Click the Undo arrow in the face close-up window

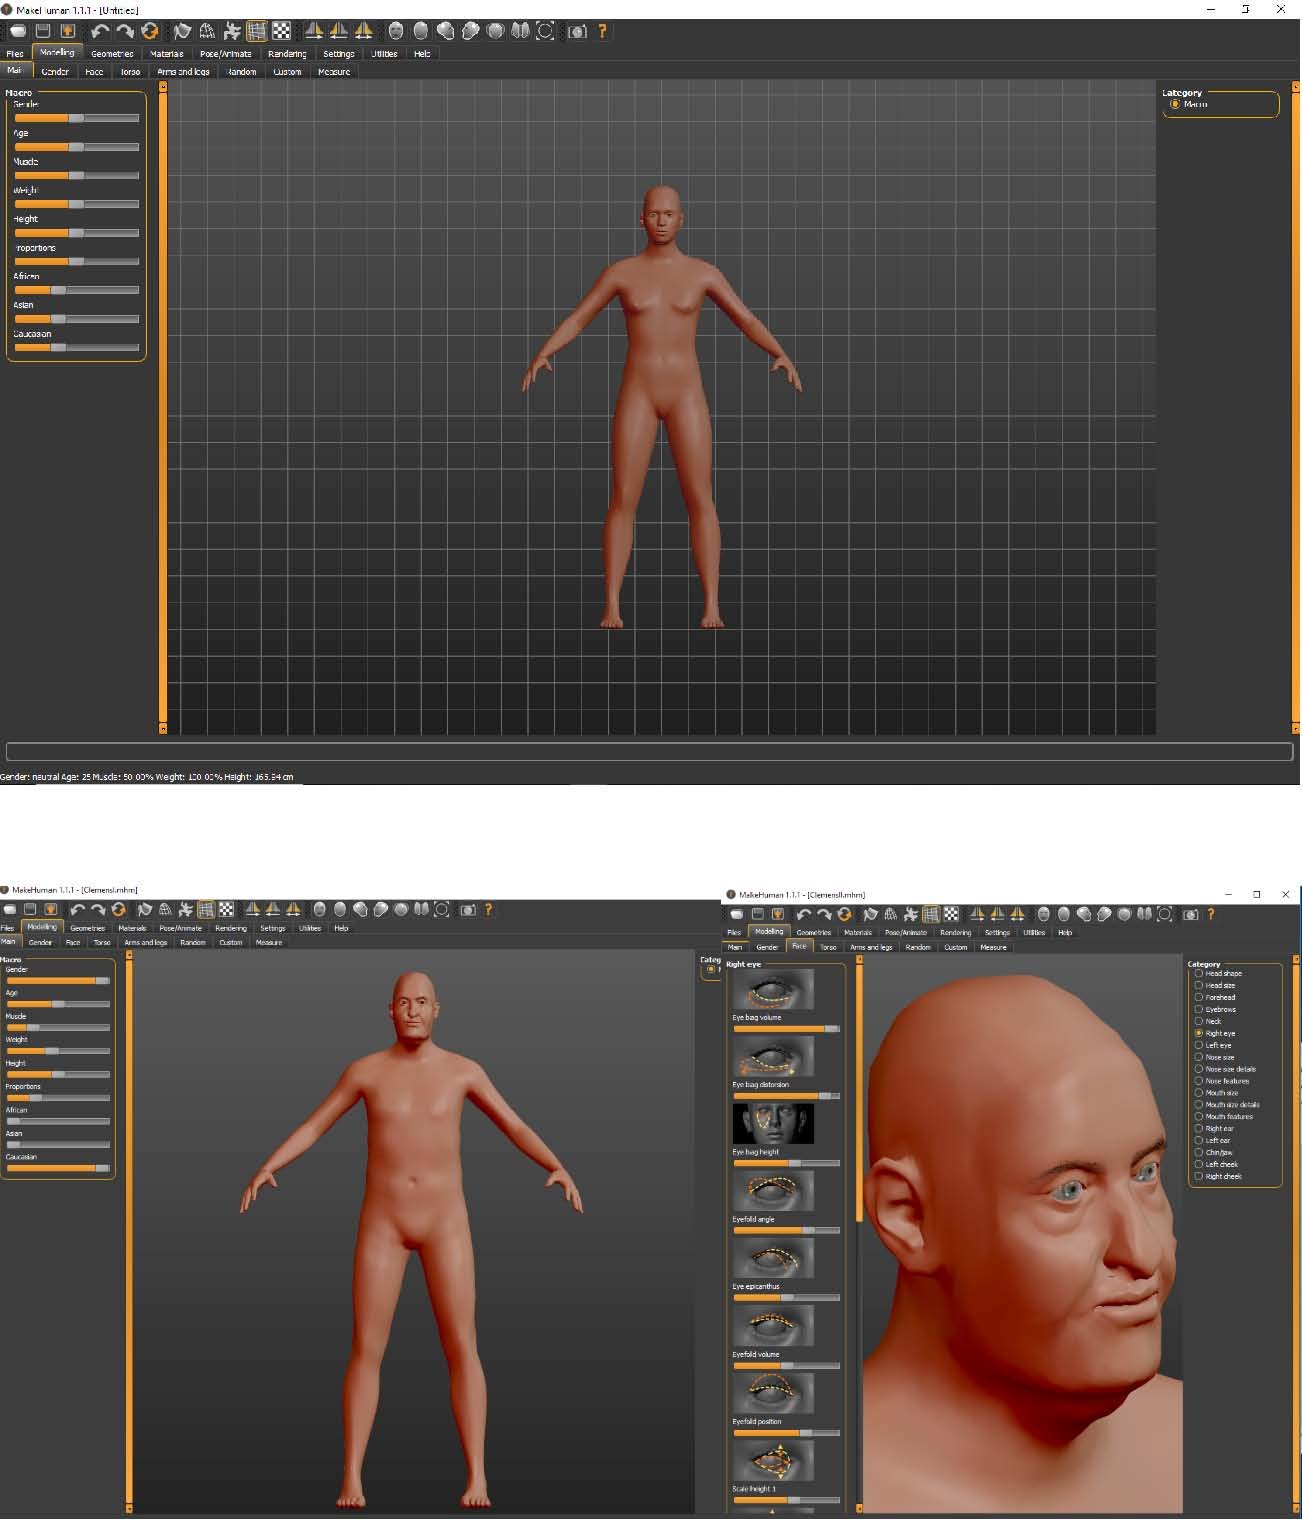coord(804,914)
